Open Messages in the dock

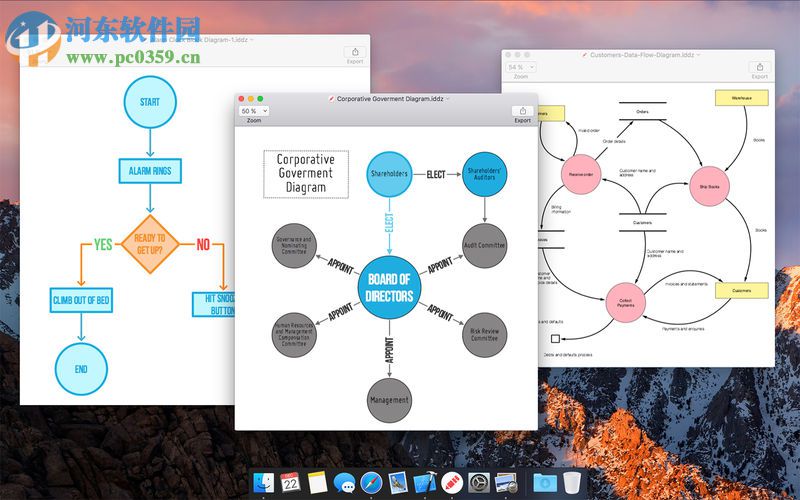point(344,483)
